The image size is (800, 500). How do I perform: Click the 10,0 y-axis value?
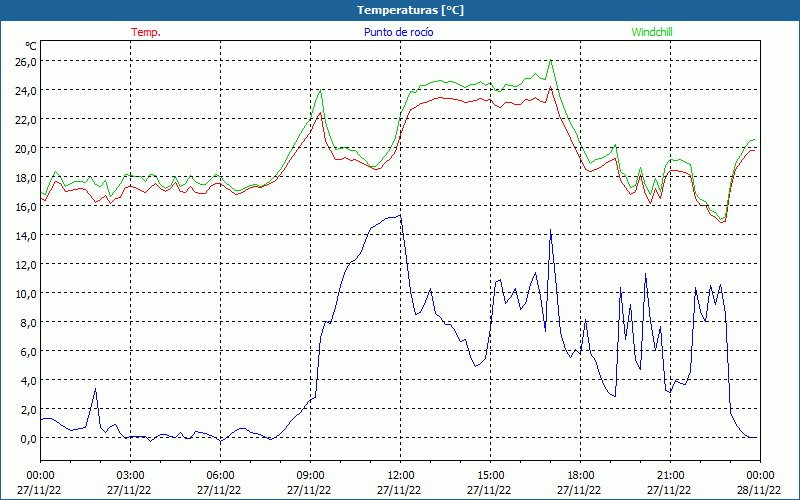coord(26,293)
